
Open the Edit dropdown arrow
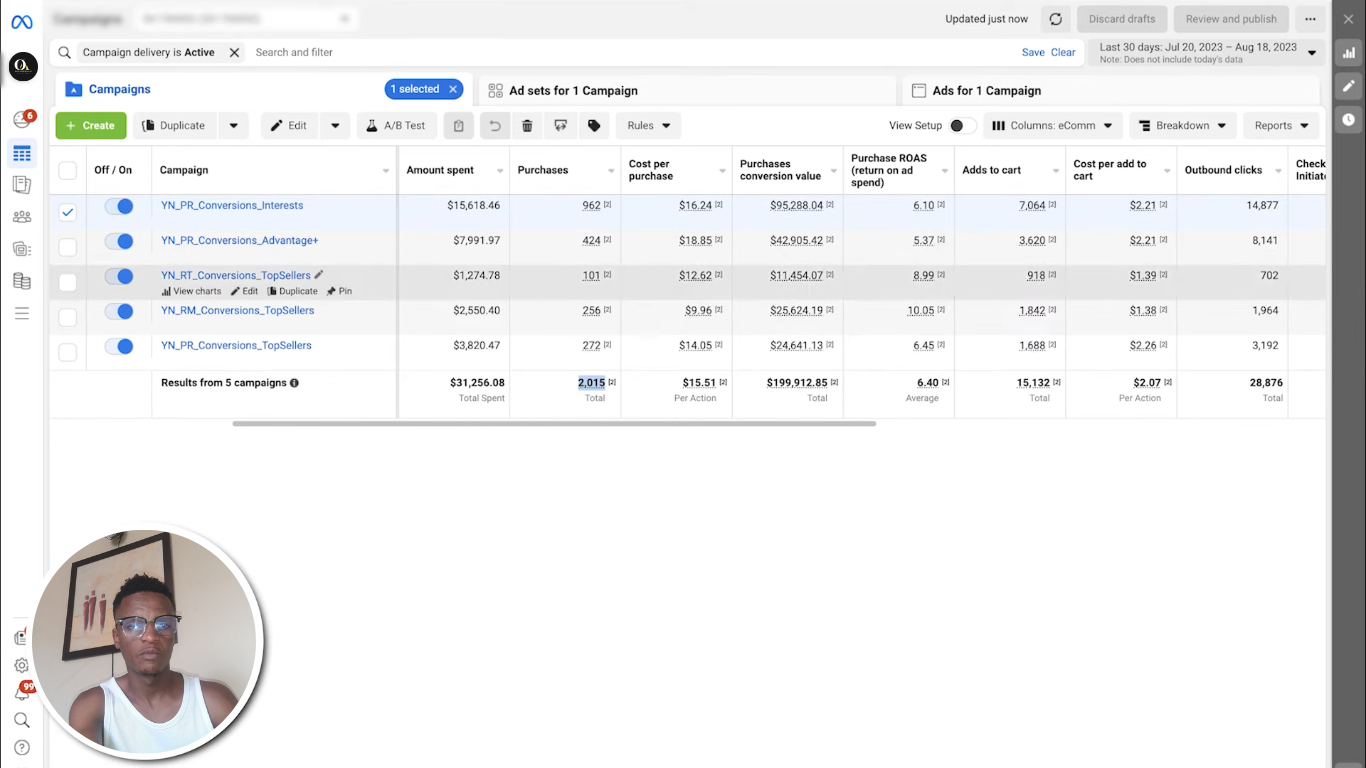pyautogui.click(x=335, y=126)
